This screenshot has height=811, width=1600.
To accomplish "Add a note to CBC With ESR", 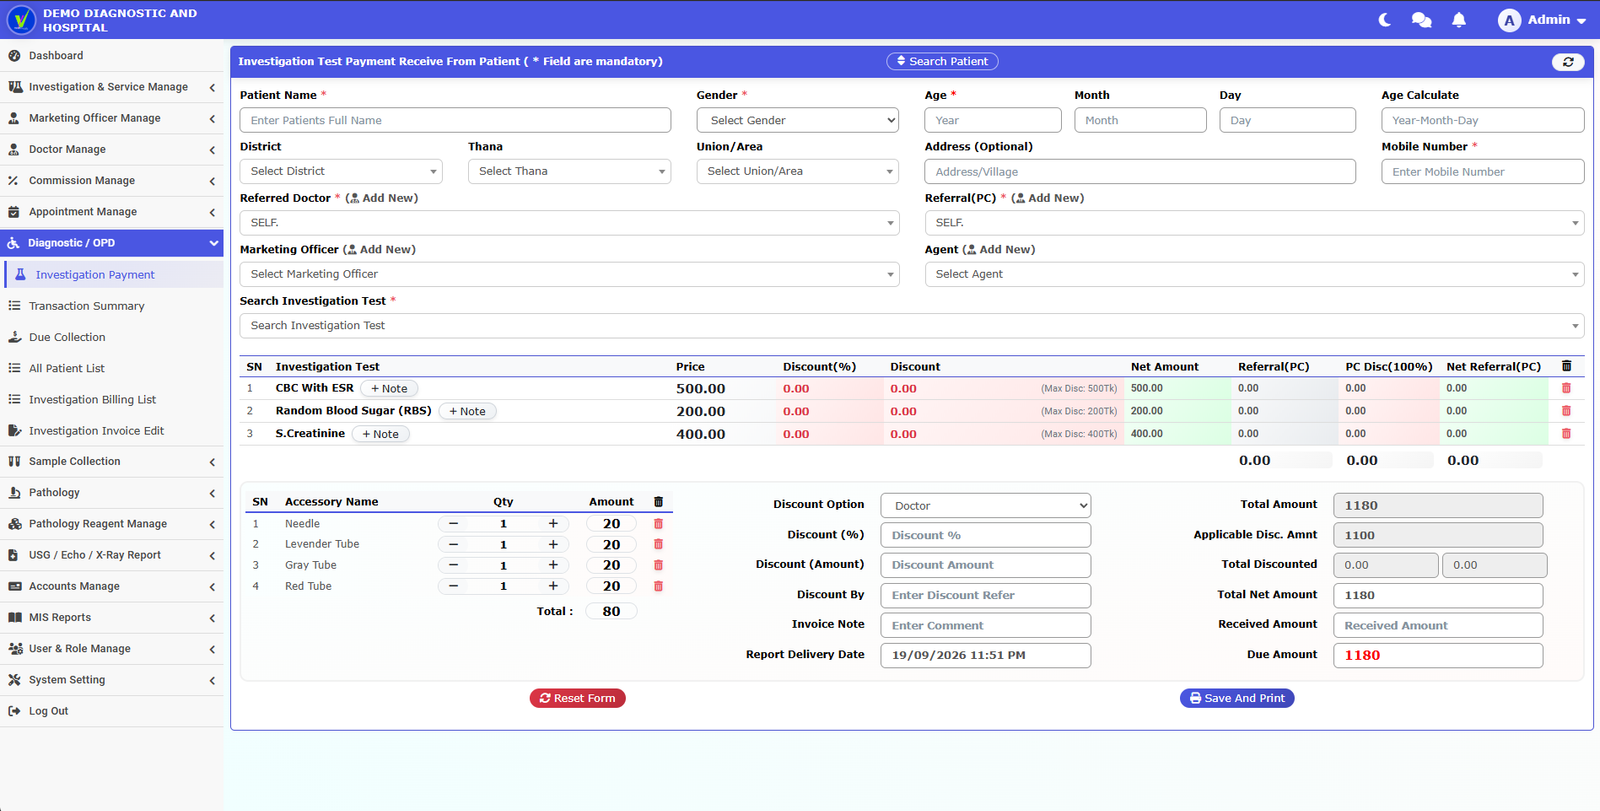I will pyautogui.click(x=389, y=389).
